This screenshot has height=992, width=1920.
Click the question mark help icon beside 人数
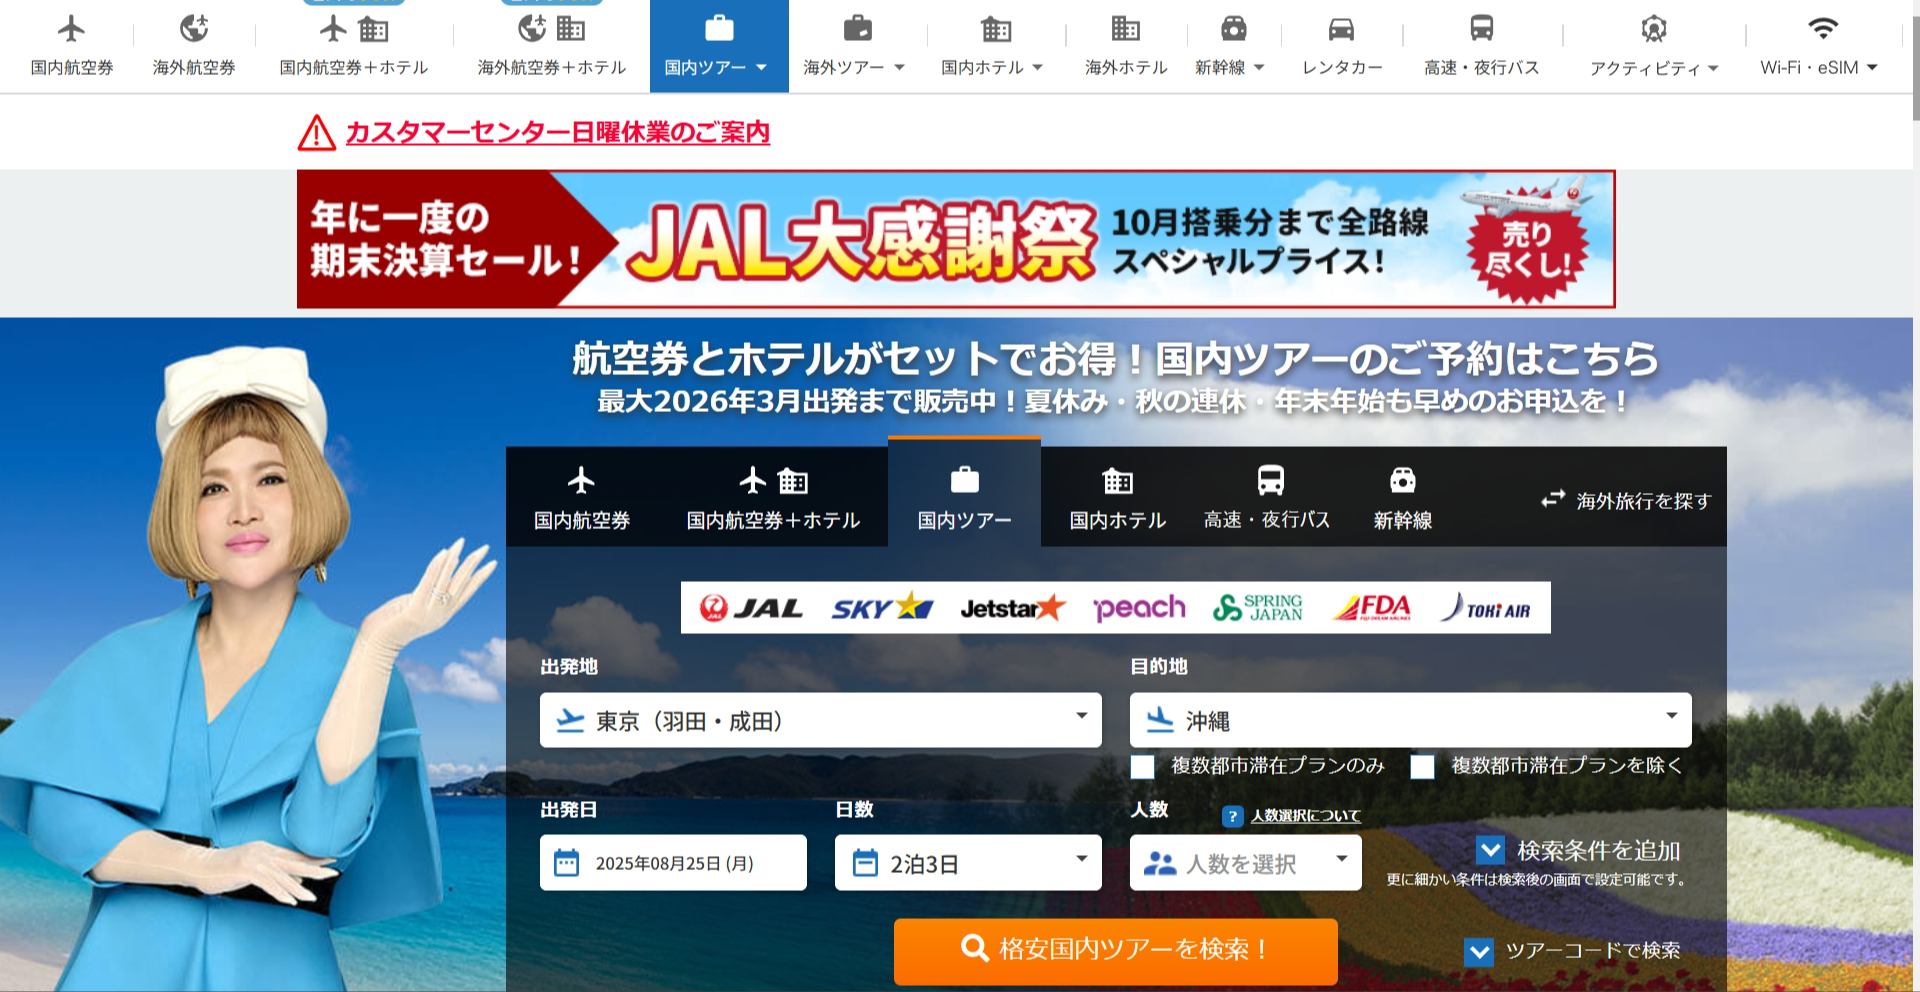point(1232,816)
